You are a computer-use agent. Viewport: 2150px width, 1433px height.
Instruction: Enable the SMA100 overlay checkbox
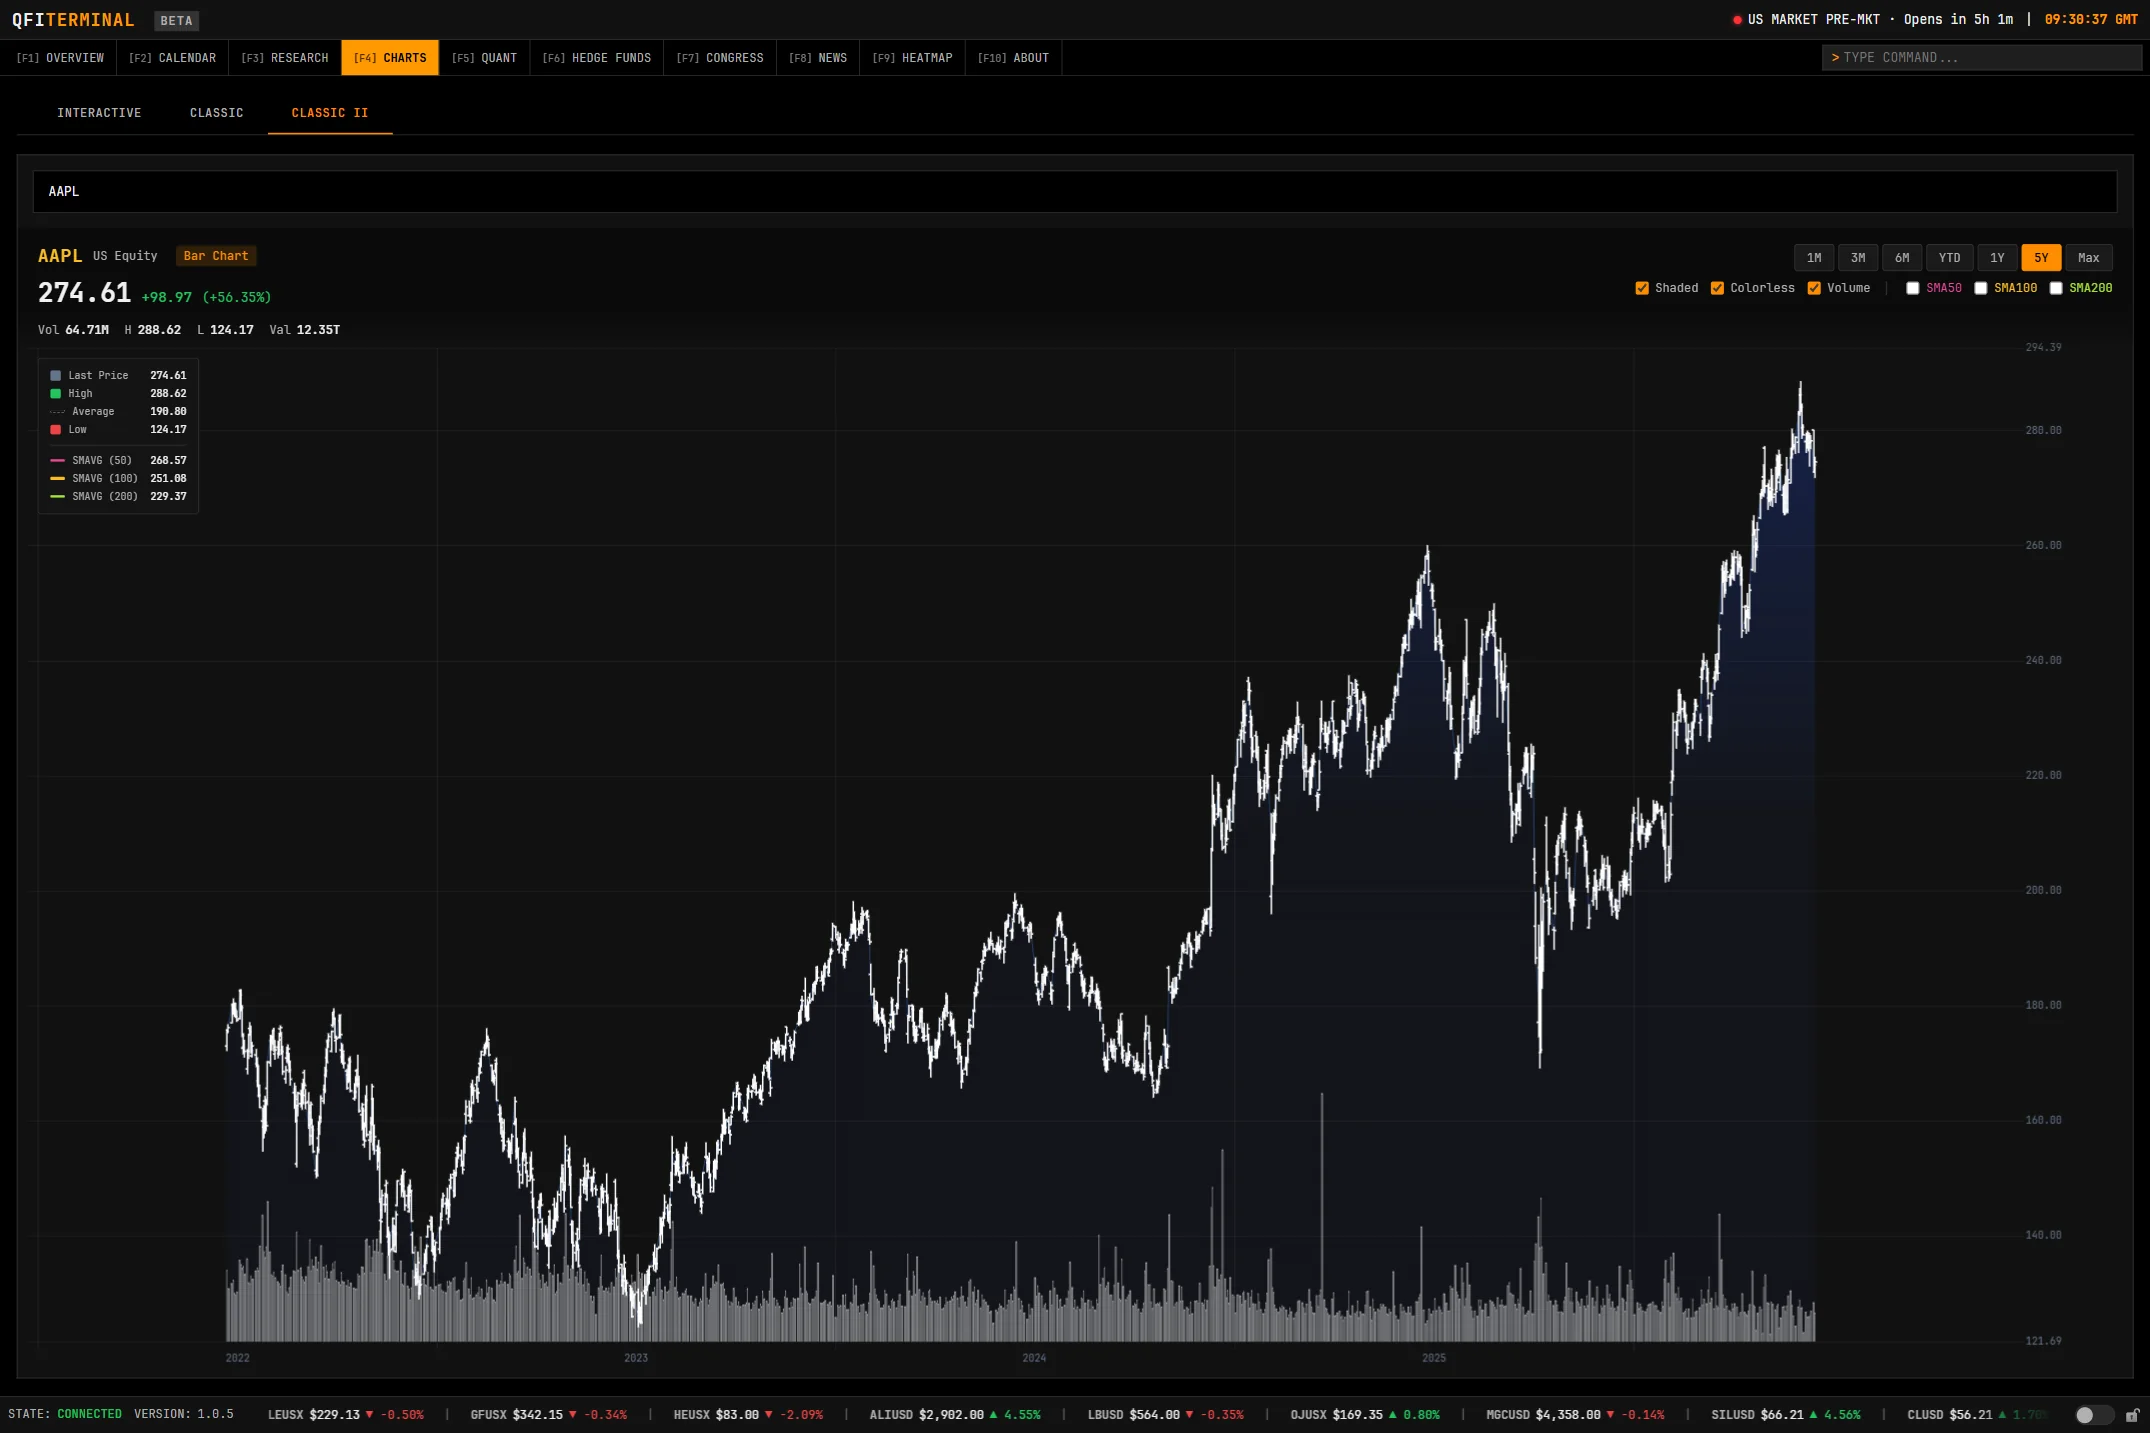coord(1982,288)
